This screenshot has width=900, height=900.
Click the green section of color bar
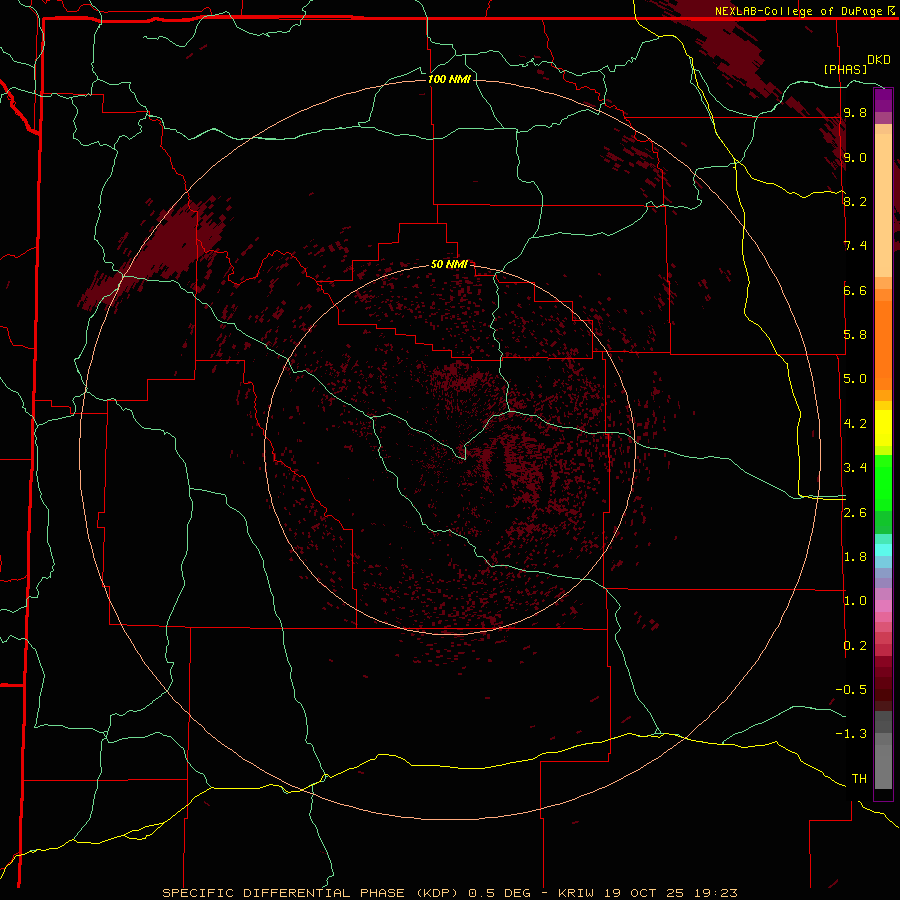pyautogui.click(x=883, y=482)
